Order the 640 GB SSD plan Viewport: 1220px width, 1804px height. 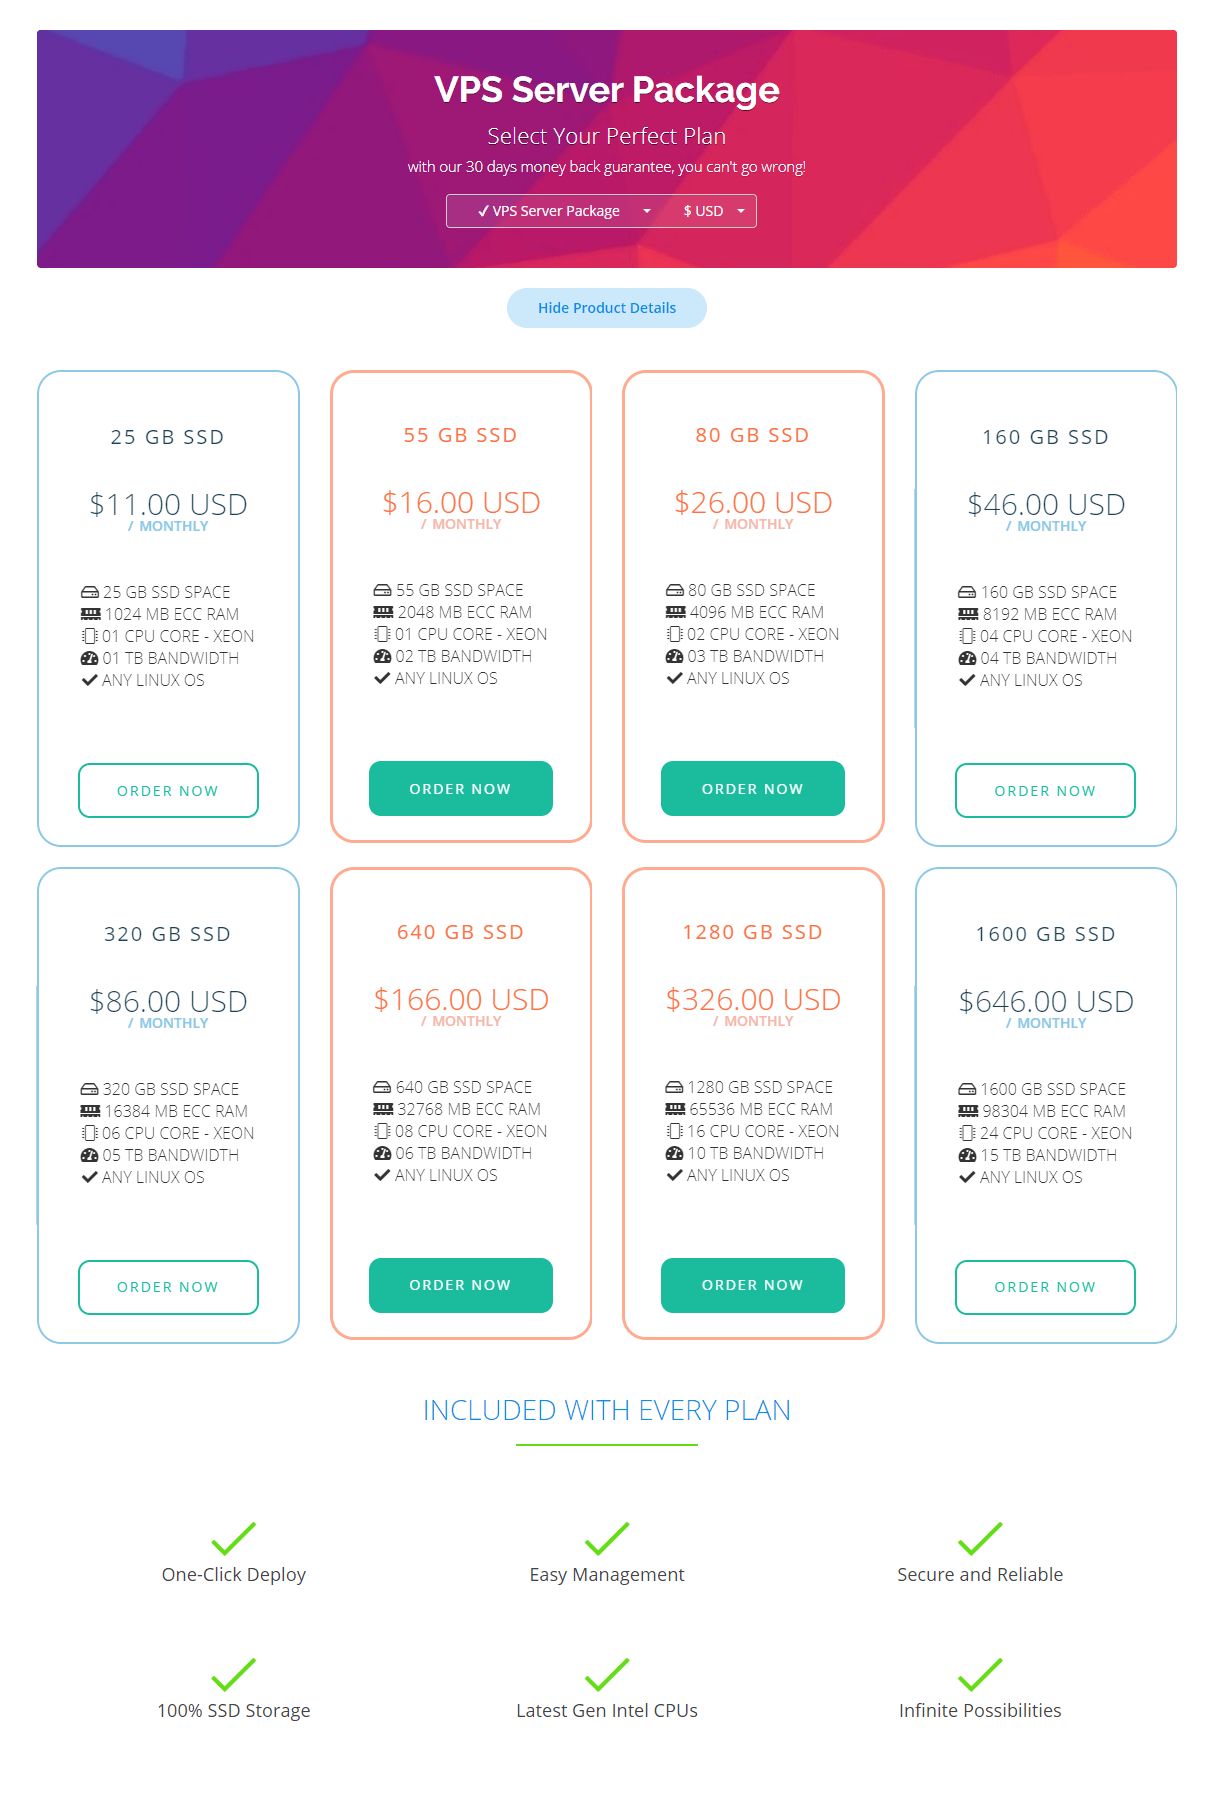[x=460, y=1285]
